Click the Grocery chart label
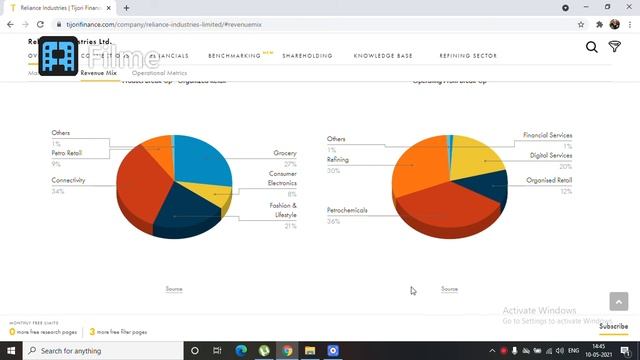This screenshot has width=640, height=360. coord(284,153)
